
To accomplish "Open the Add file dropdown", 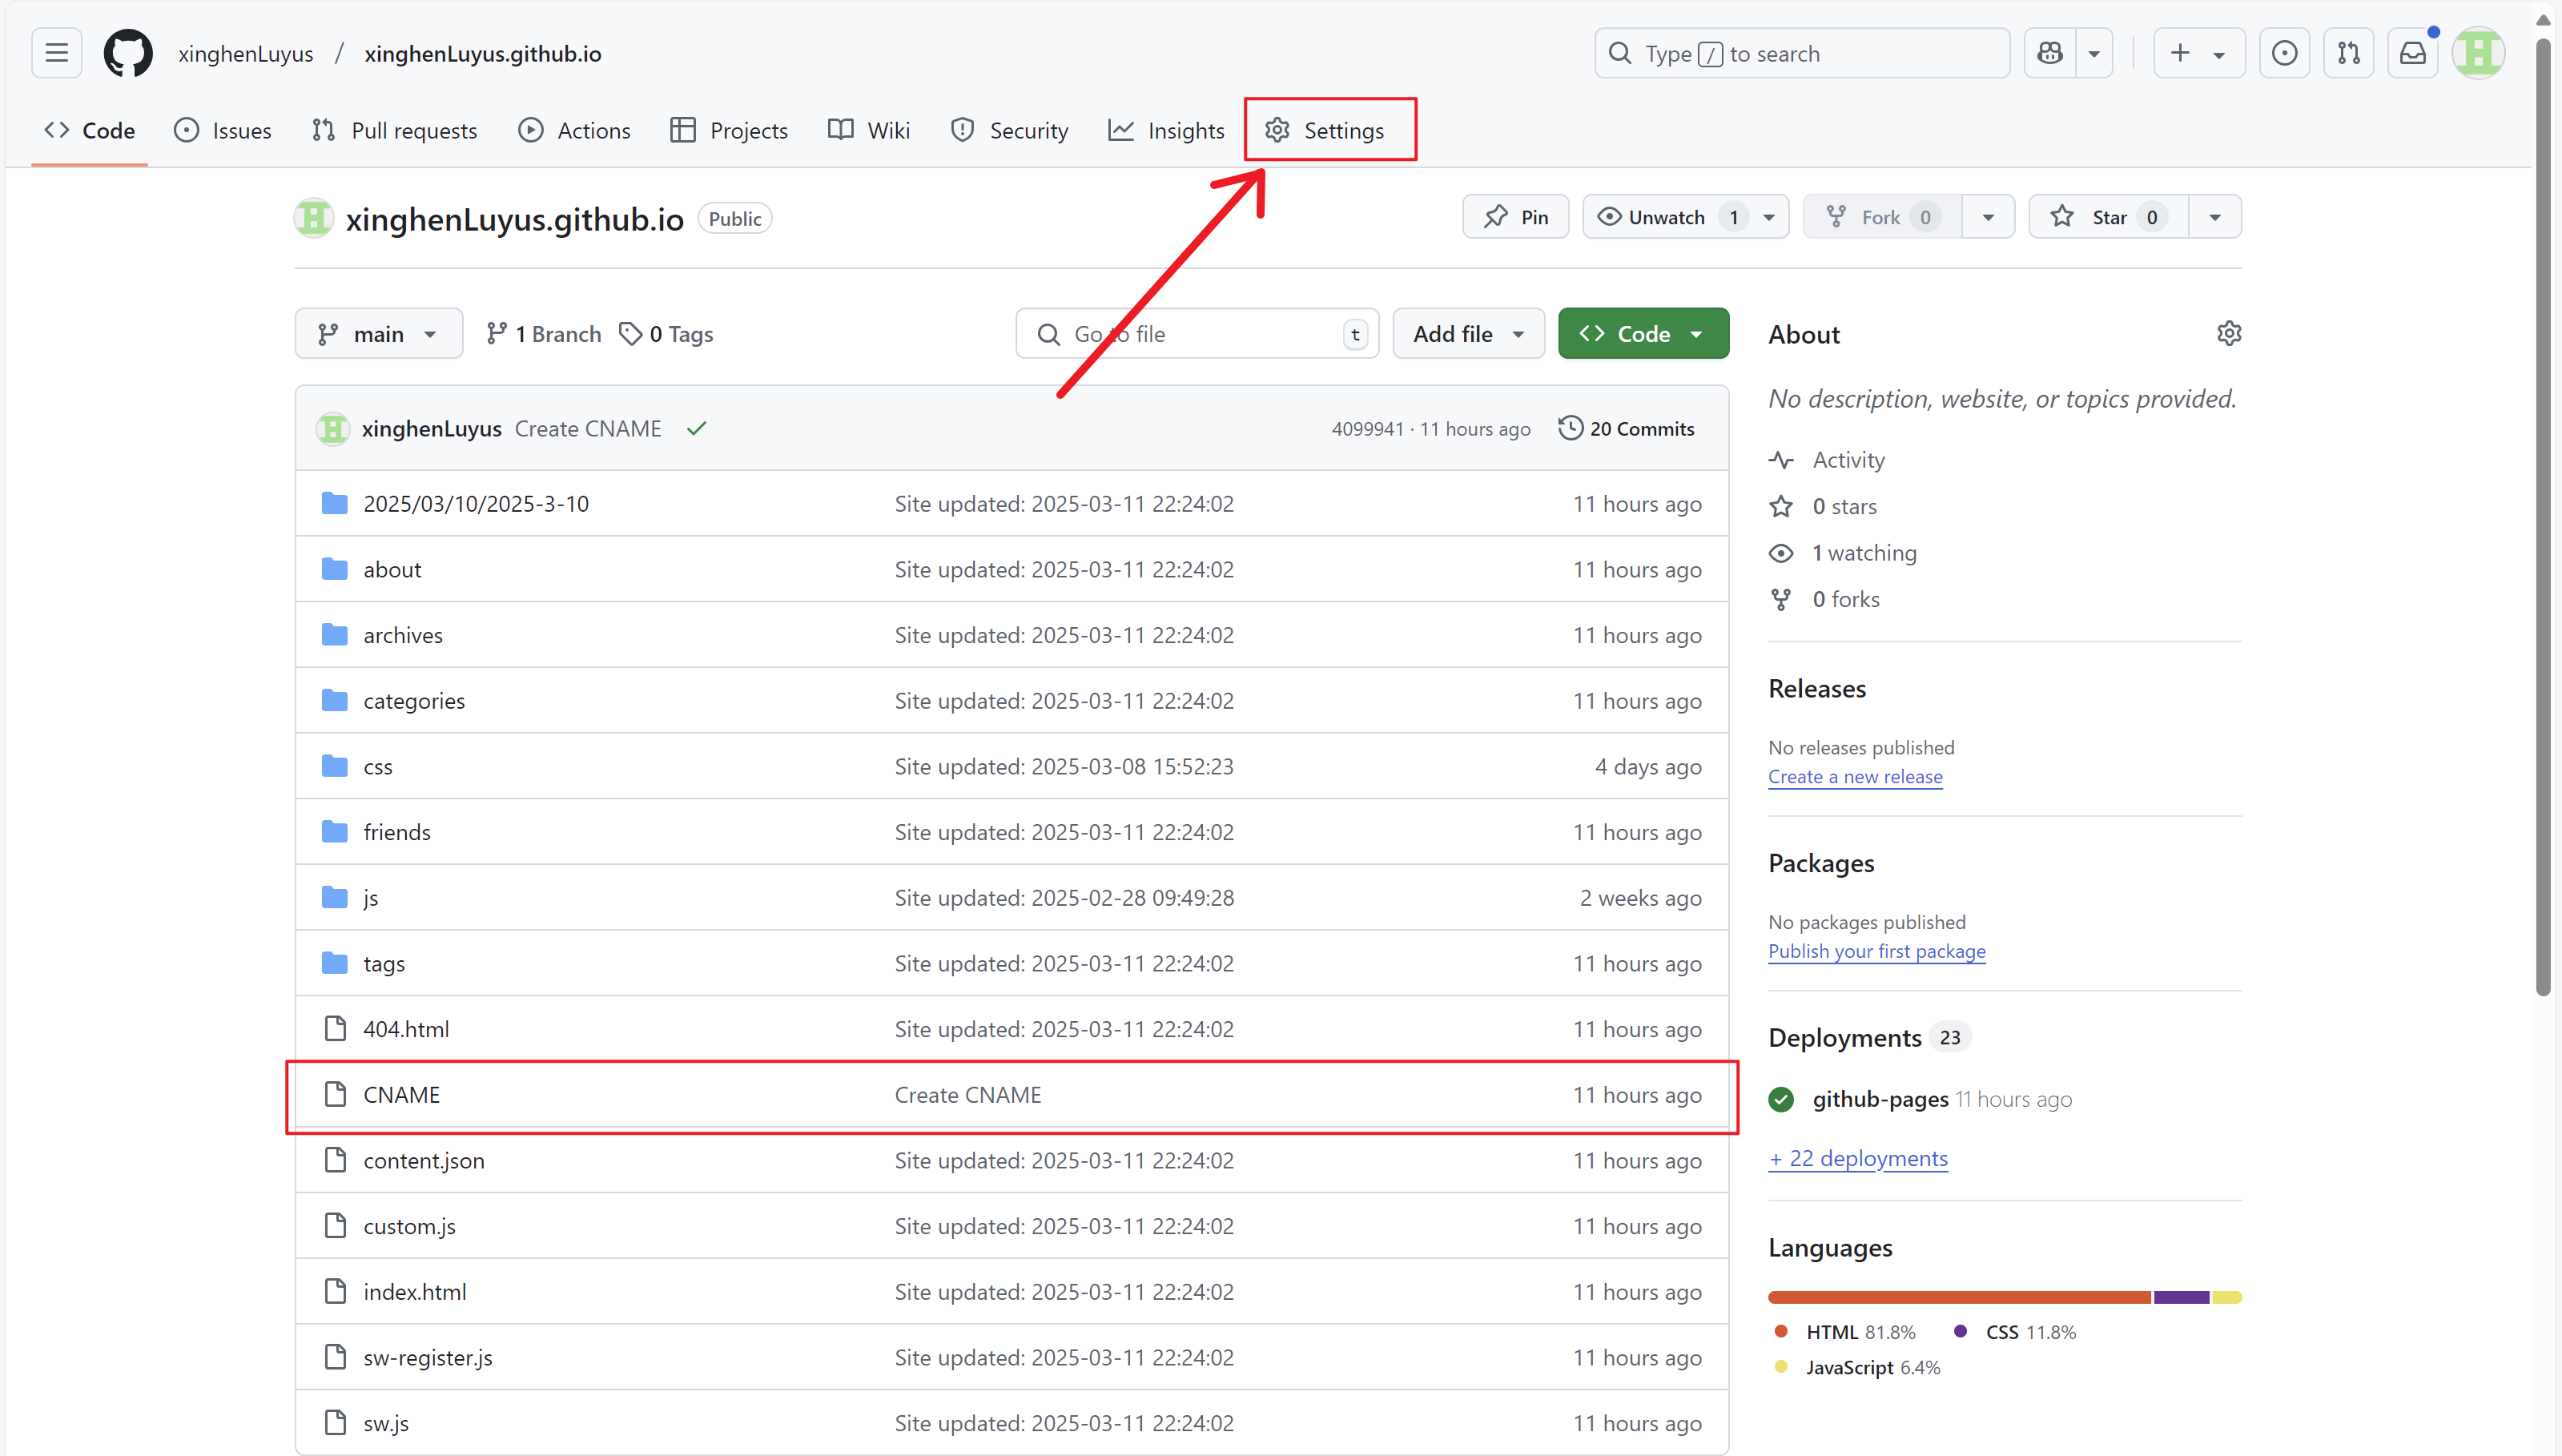I will (x=1467, y=334).
